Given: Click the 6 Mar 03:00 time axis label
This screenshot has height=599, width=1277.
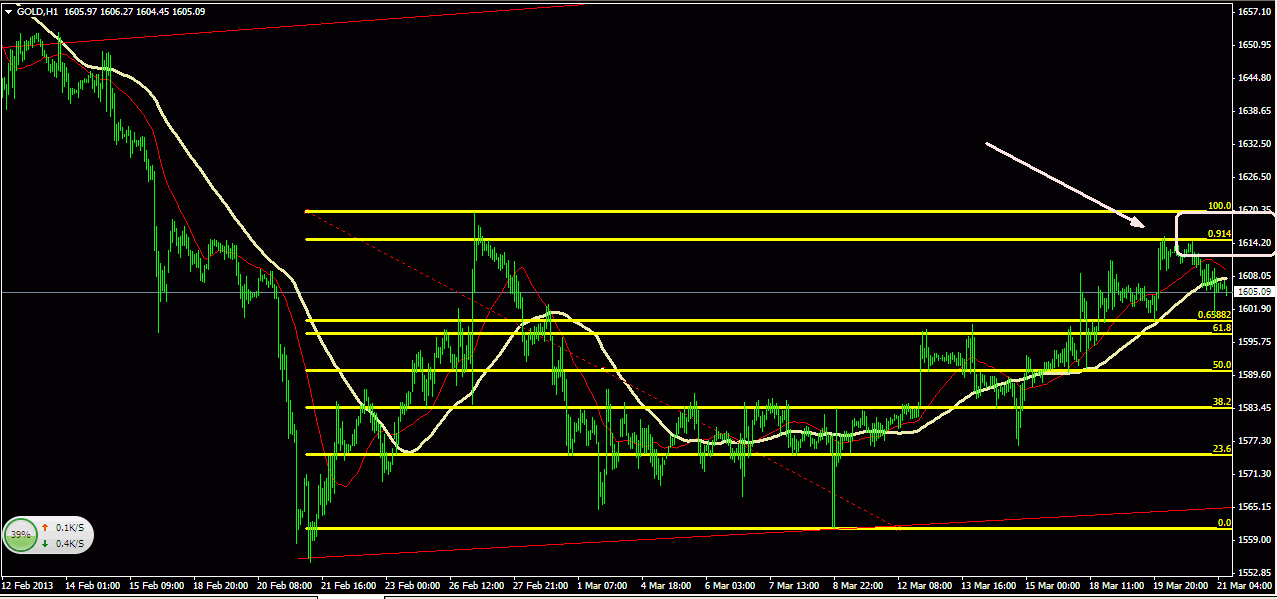Looking at the screenshot, I should click(x=731, y=585).
